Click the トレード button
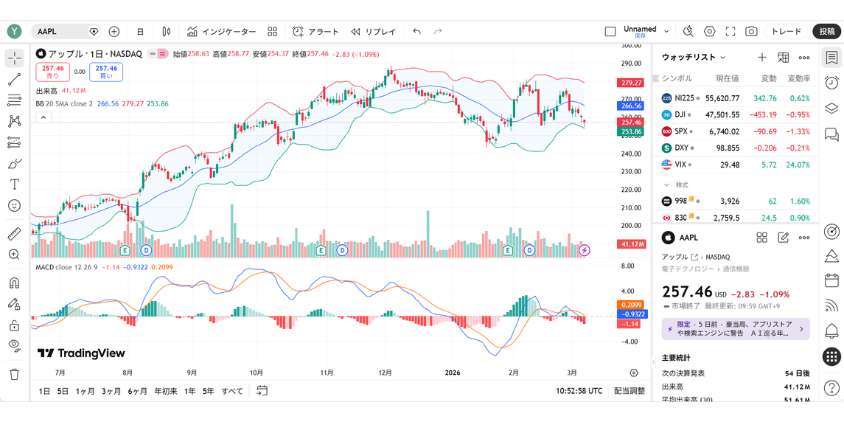Viewport: 844px width, 422px height. click(x=786, y=31)
